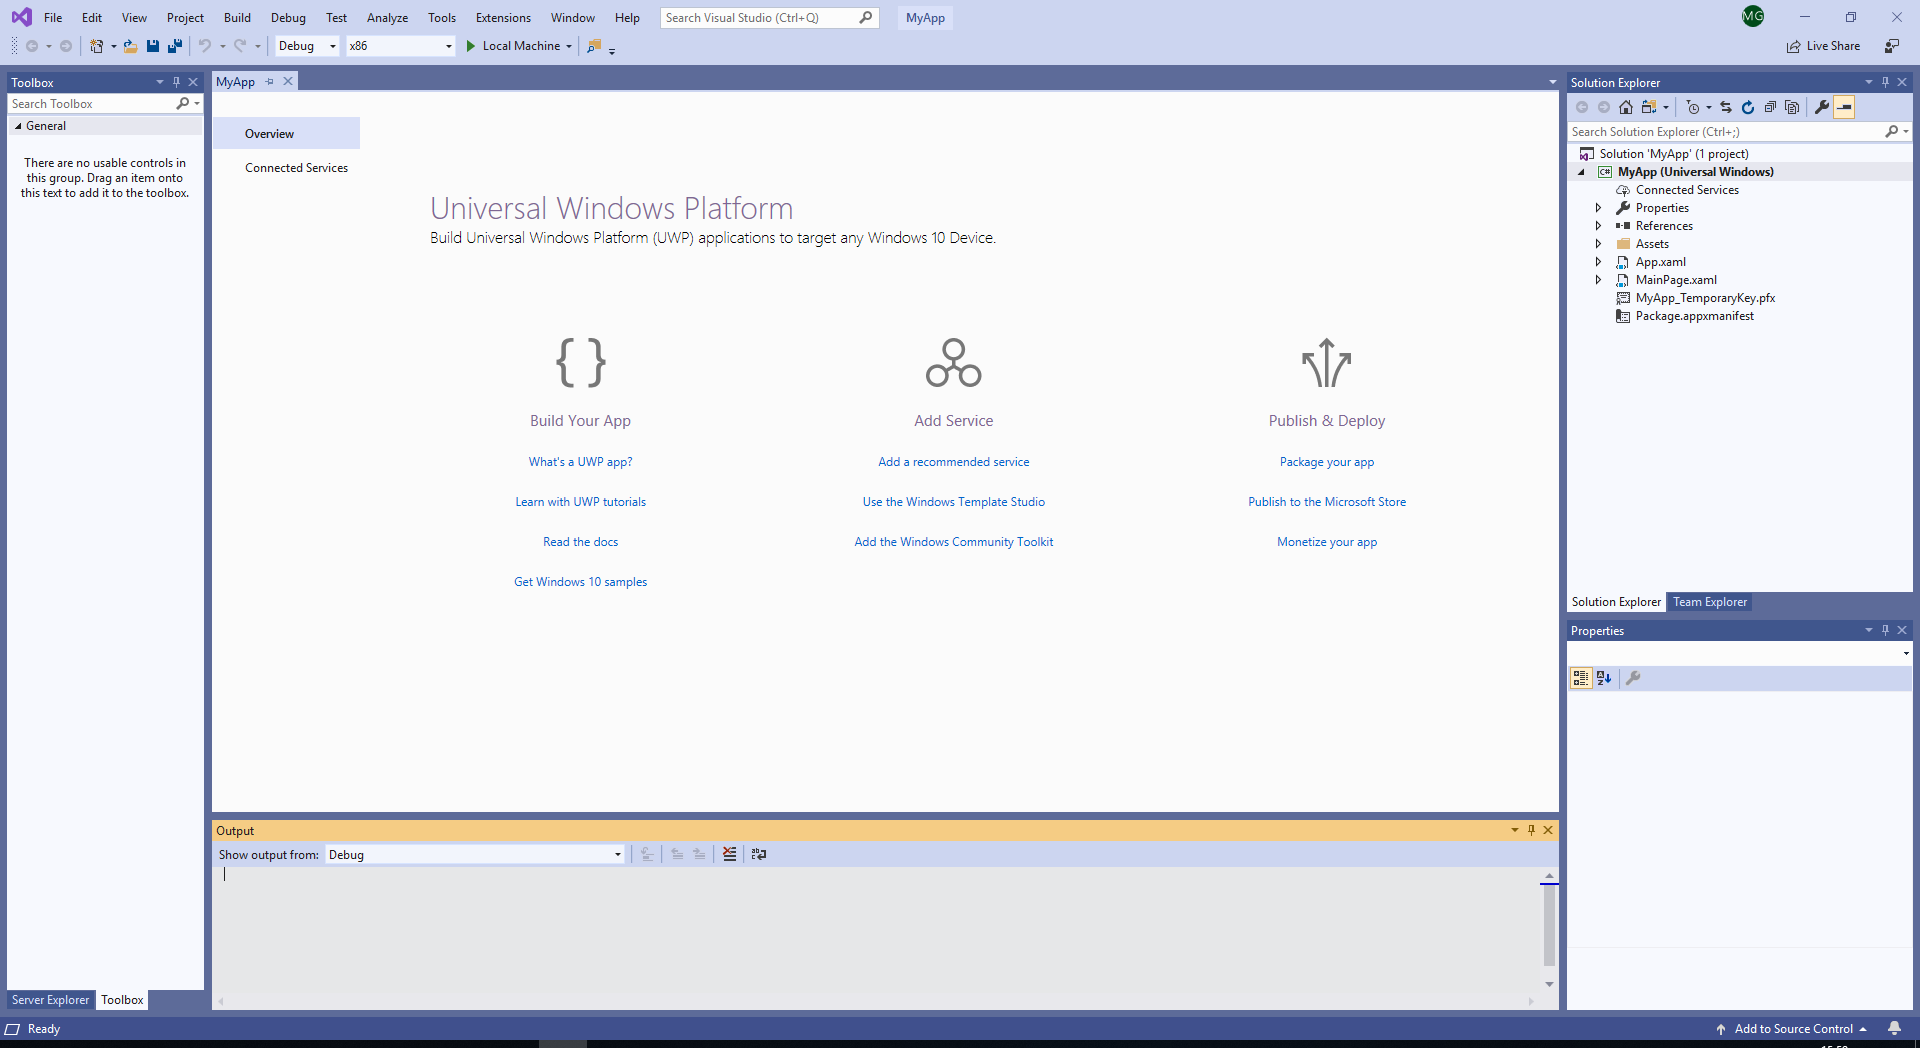Click the Undo toolbar icon

pyautogui.click(x=204, y=46)
